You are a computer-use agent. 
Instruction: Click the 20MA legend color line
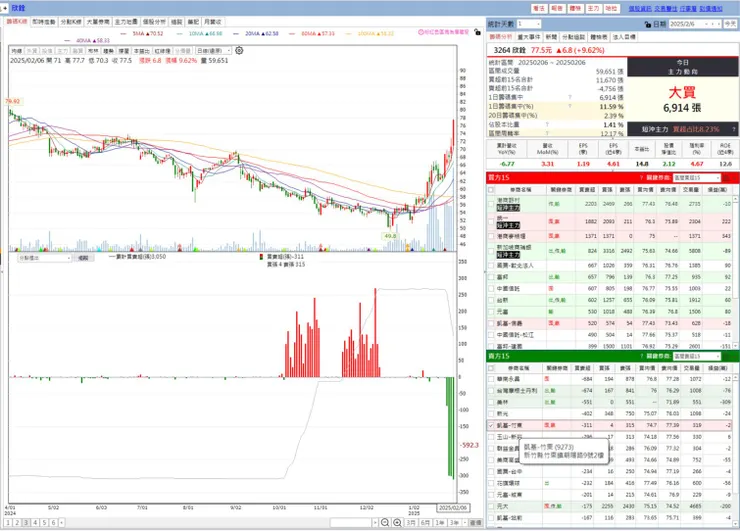coord(236,34)
